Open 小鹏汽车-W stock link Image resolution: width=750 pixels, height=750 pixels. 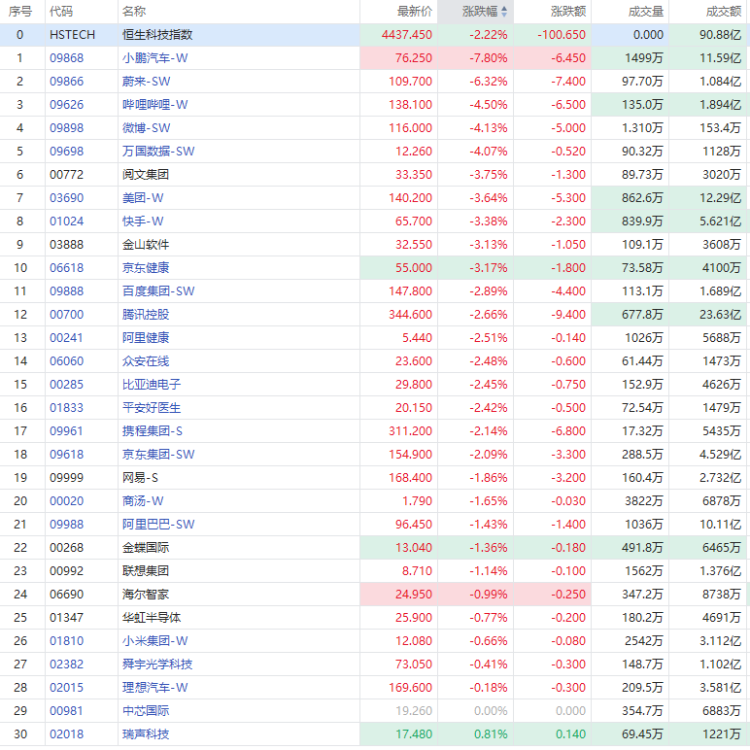[x=155, y=58]
